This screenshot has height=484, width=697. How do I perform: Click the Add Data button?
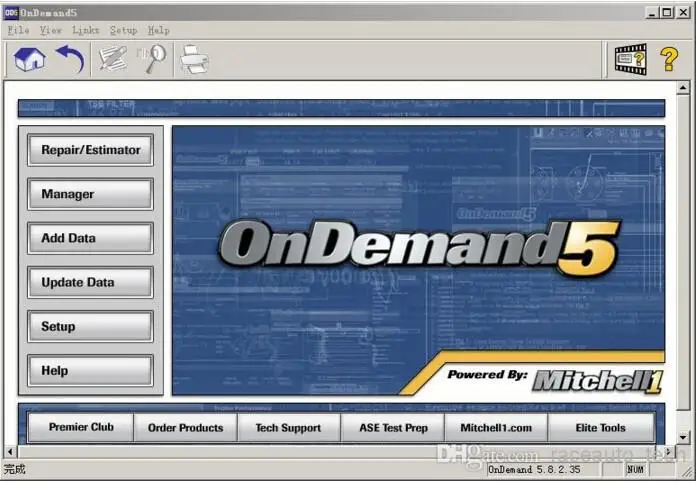[x=90, y=238]
